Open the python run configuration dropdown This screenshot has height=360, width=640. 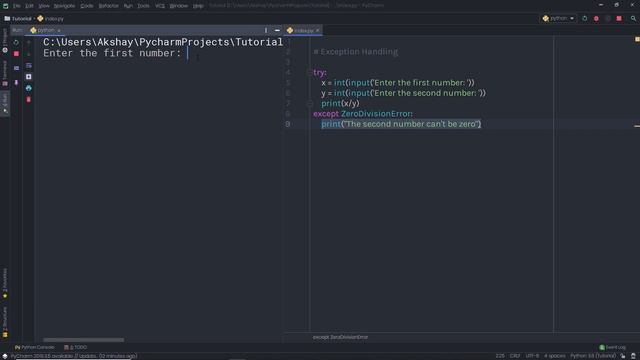(x=558, y=18)
